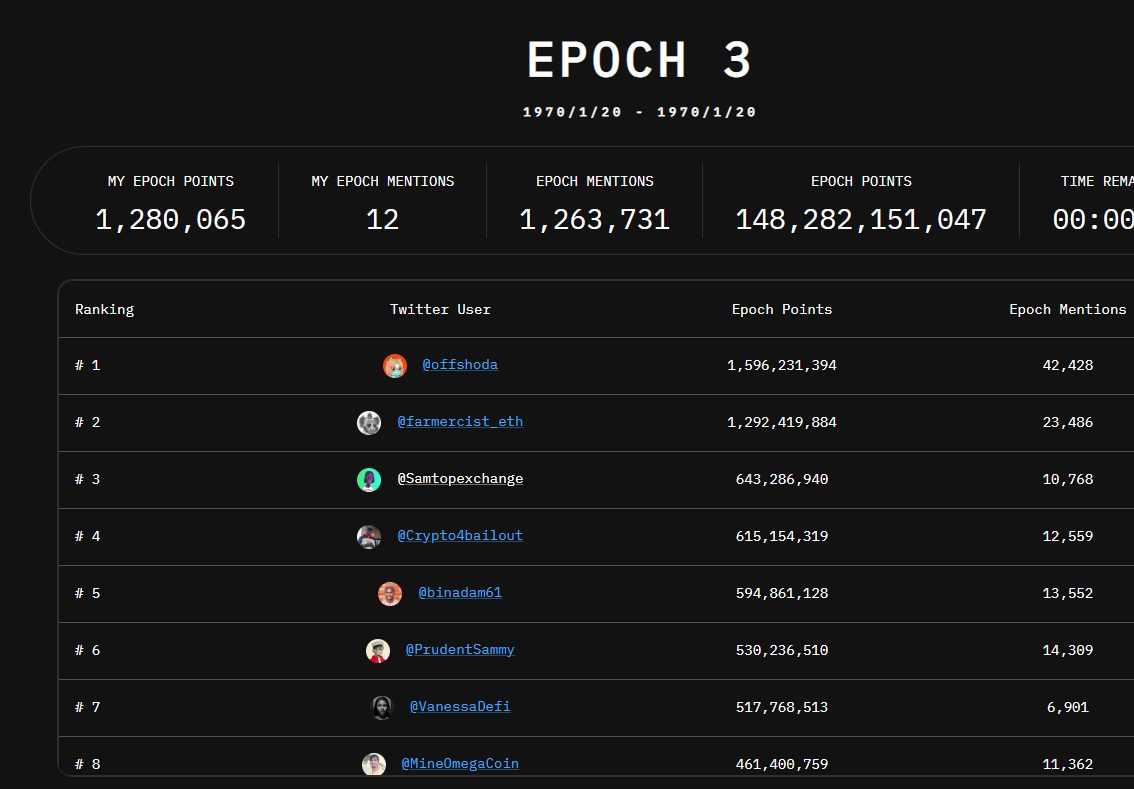
Task: Click the Twitter User column header
Action: 440,310
